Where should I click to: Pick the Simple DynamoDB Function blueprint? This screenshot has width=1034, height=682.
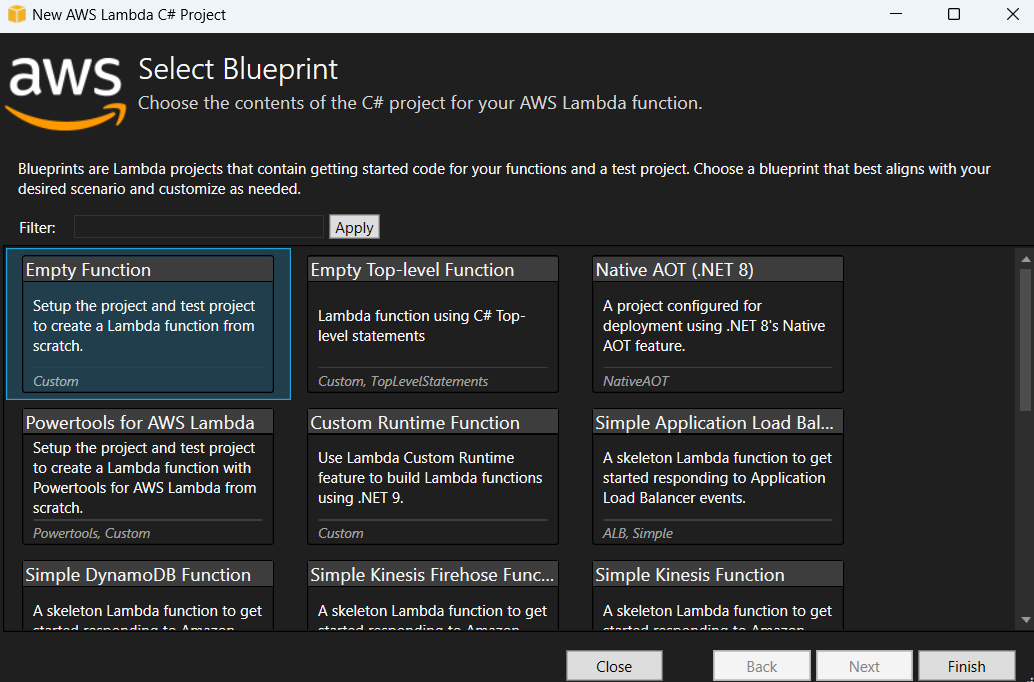[148, 596]
